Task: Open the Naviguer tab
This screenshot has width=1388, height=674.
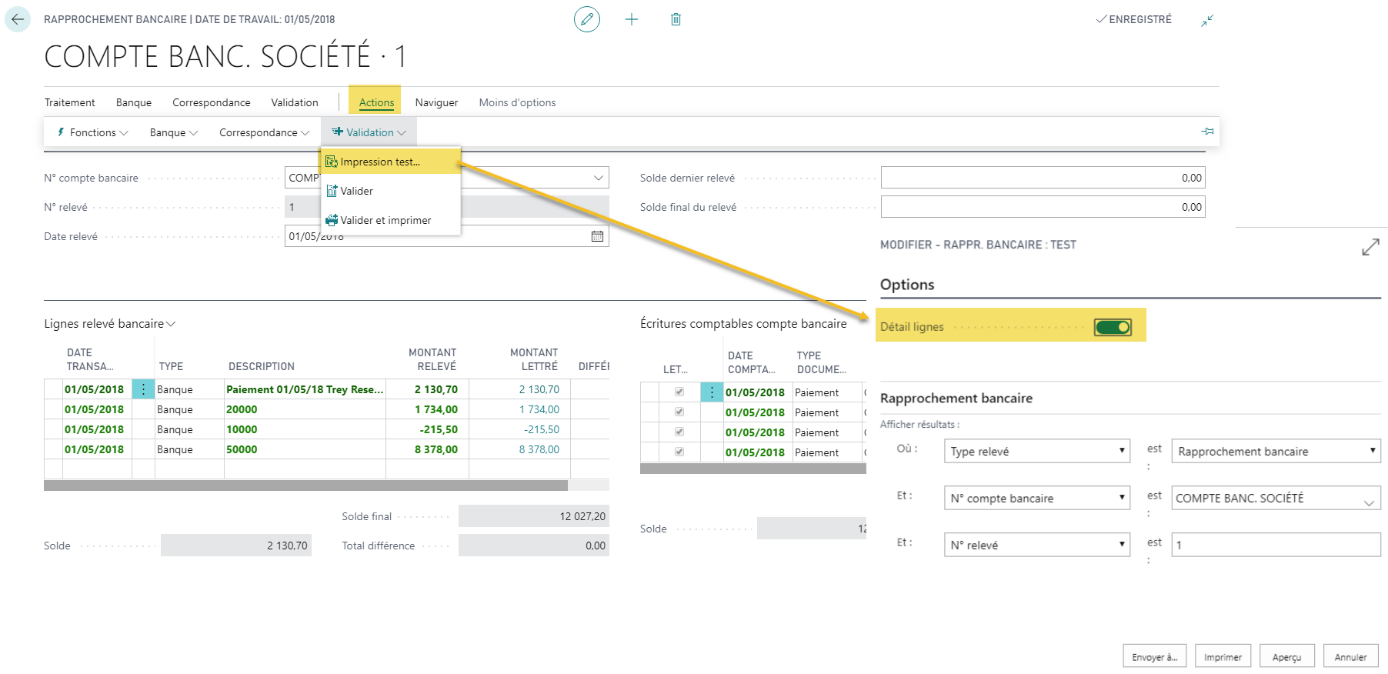Action: (436, 102)
